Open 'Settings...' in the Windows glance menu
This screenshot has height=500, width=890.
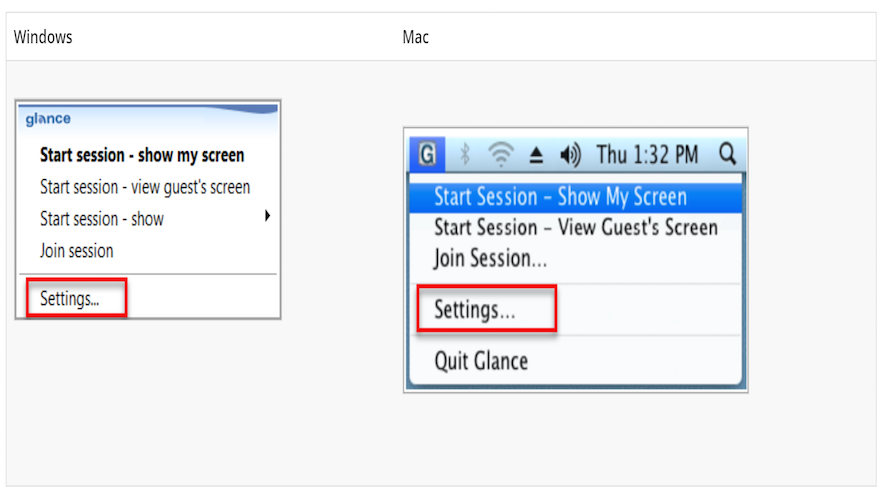tap(70, 297)
